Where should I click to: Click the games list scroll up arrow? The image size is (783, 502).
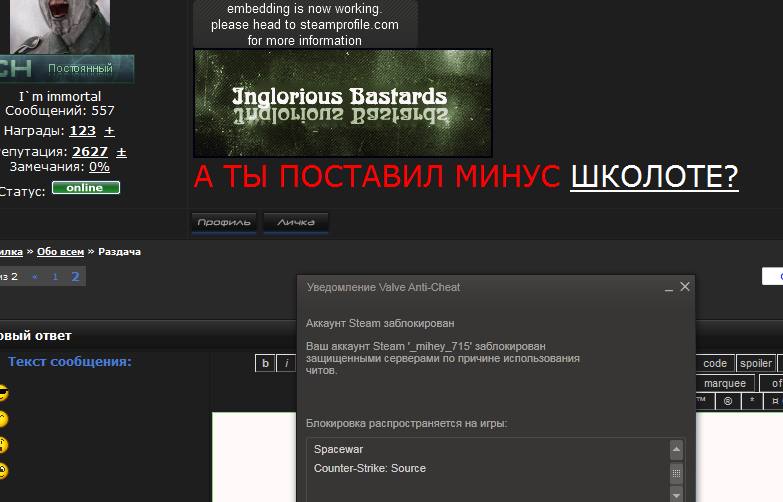(x=676, y=449)
